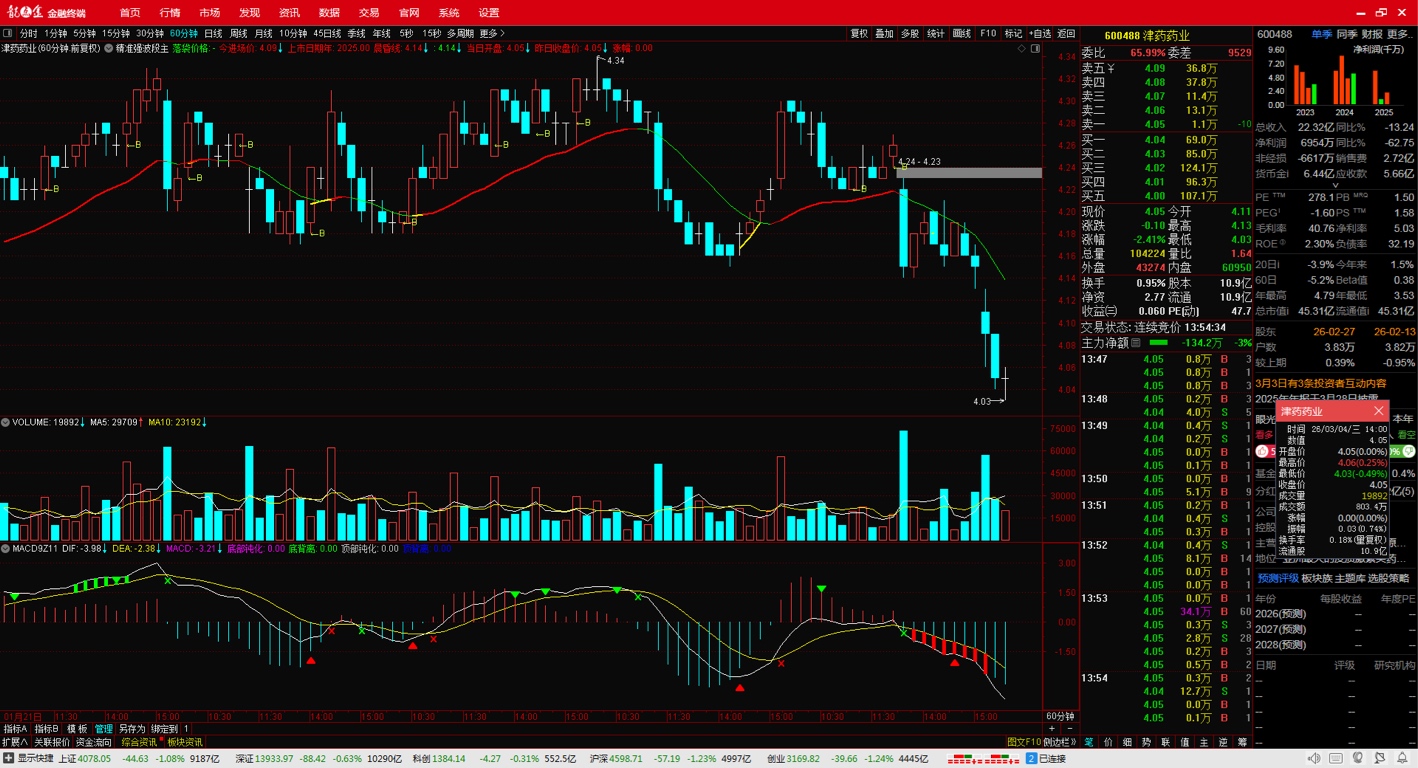Click 绑定到 bind button
The height and width of the screenshot is (768, 1418).
165,729
